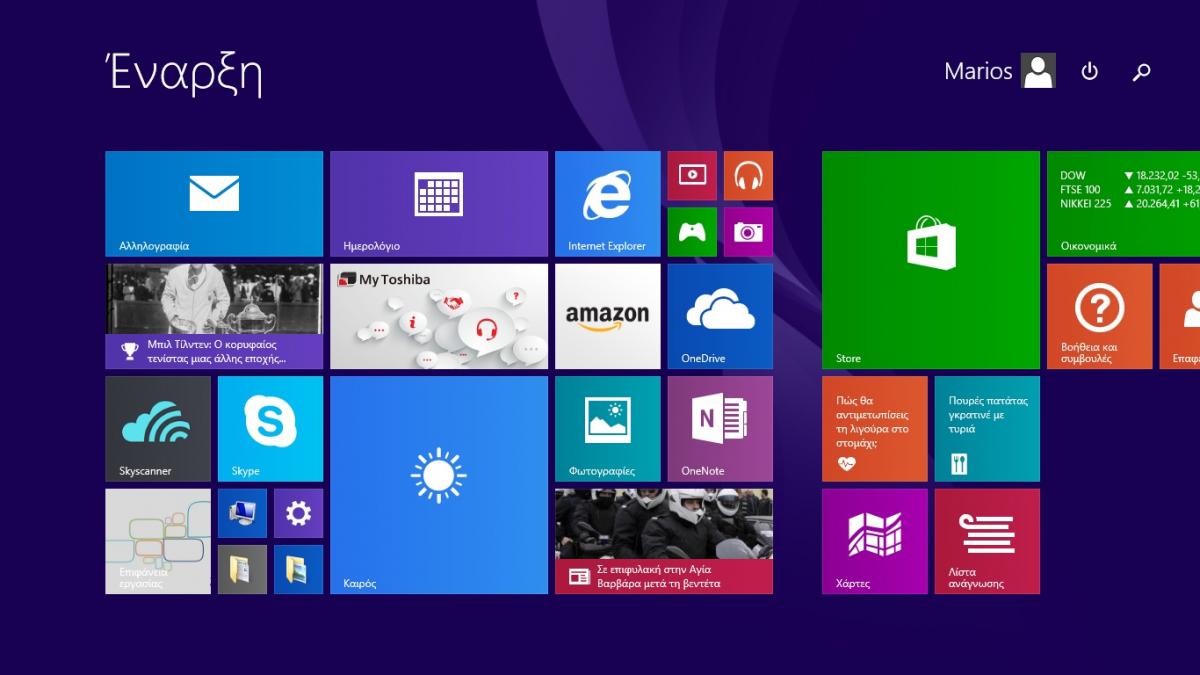The image size is (1200, 675).
Task: Open the Amazon tile
Action: 608,316
